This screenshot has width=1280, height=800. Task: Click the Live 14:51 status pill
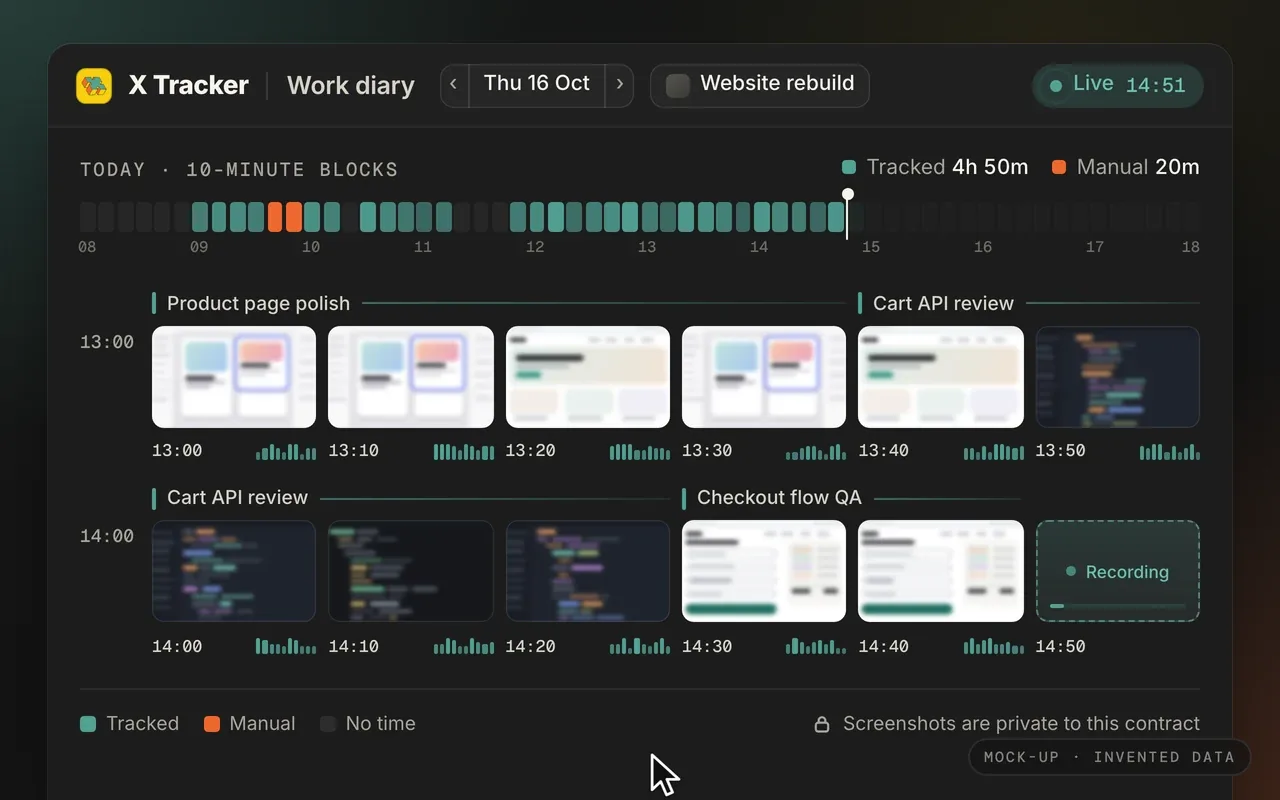1118,85
